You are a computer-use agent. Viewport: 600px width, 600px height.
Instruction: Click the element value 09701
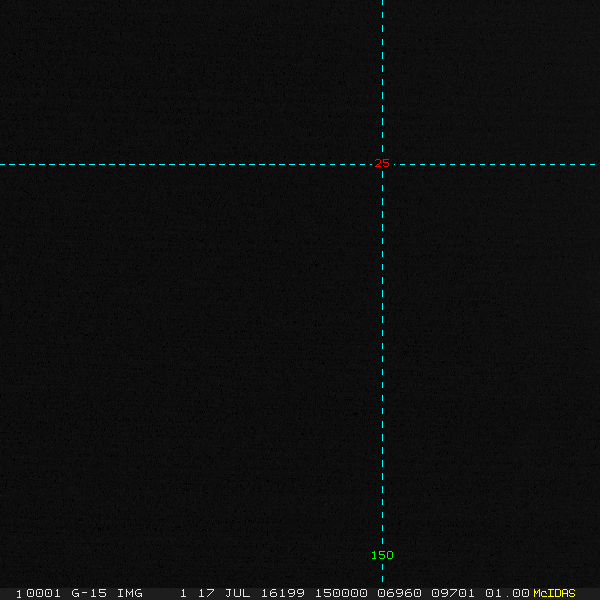coord(453,593)
